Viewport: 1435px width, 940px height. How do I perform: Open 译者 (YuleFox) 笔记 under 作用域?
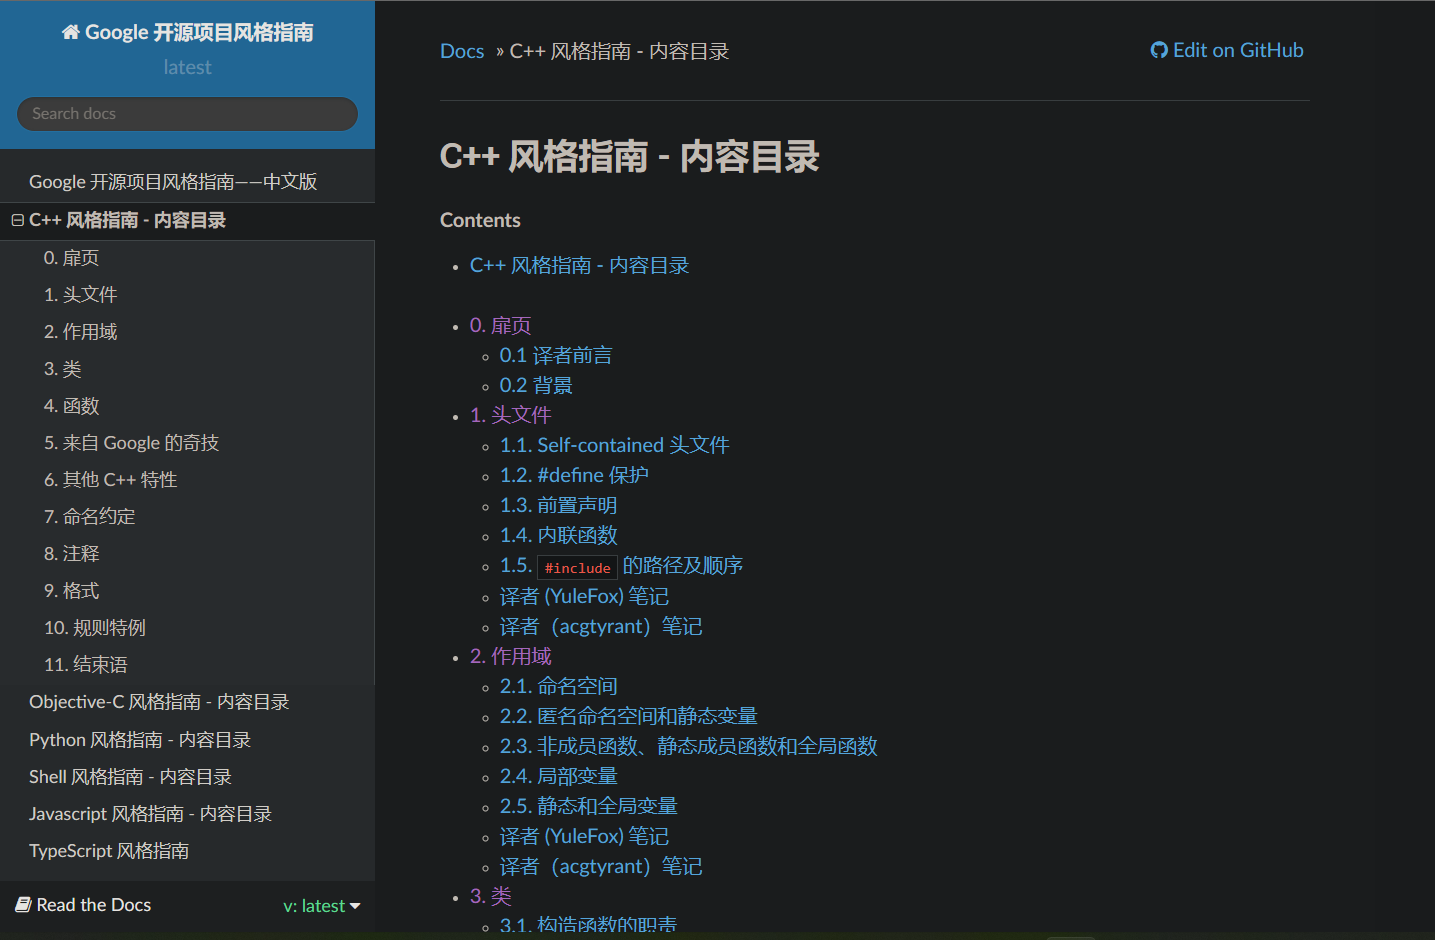[x=584, y=837]
